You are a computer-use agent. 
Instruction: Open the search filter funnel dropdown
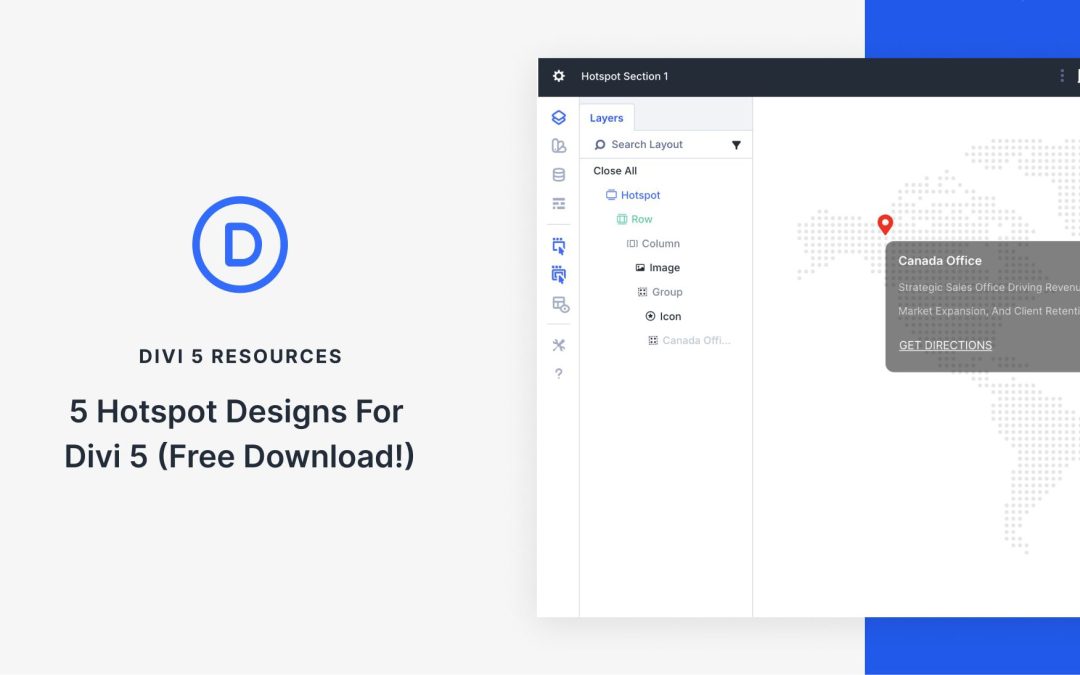(x=736, y=144)
